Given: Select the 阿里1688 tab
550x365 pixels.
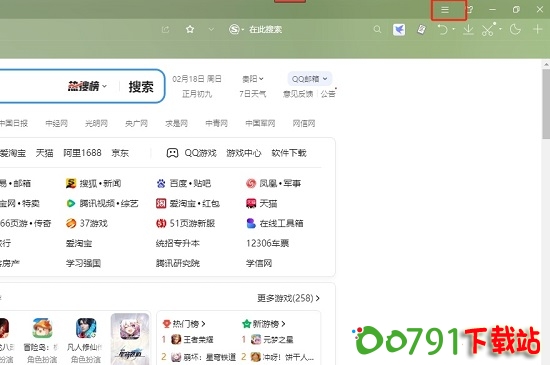Looking at the screenshot, I should point(82,153).
